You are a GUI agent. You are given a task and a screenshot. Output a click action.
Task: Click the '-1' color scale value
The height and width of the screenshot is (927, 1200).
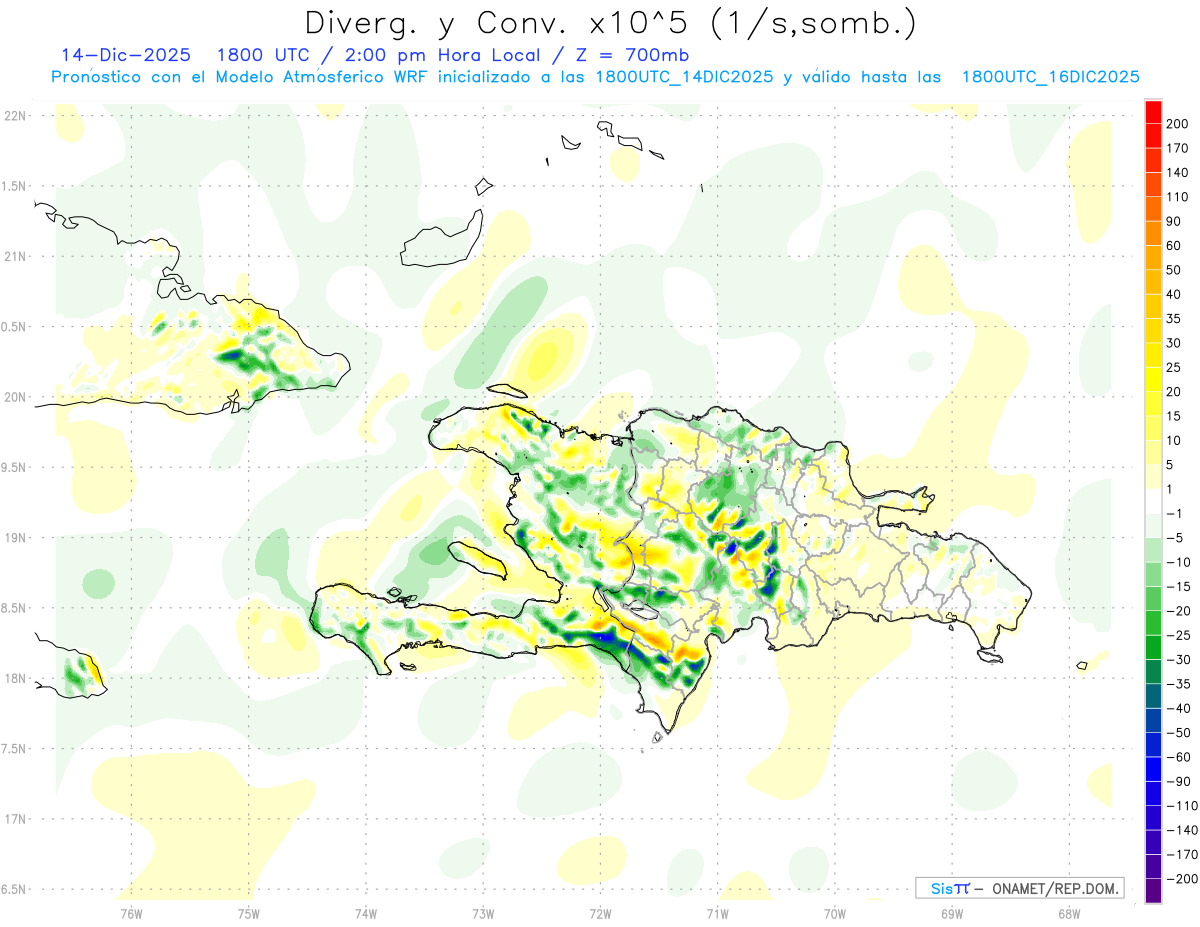[x=1176, y=513]
